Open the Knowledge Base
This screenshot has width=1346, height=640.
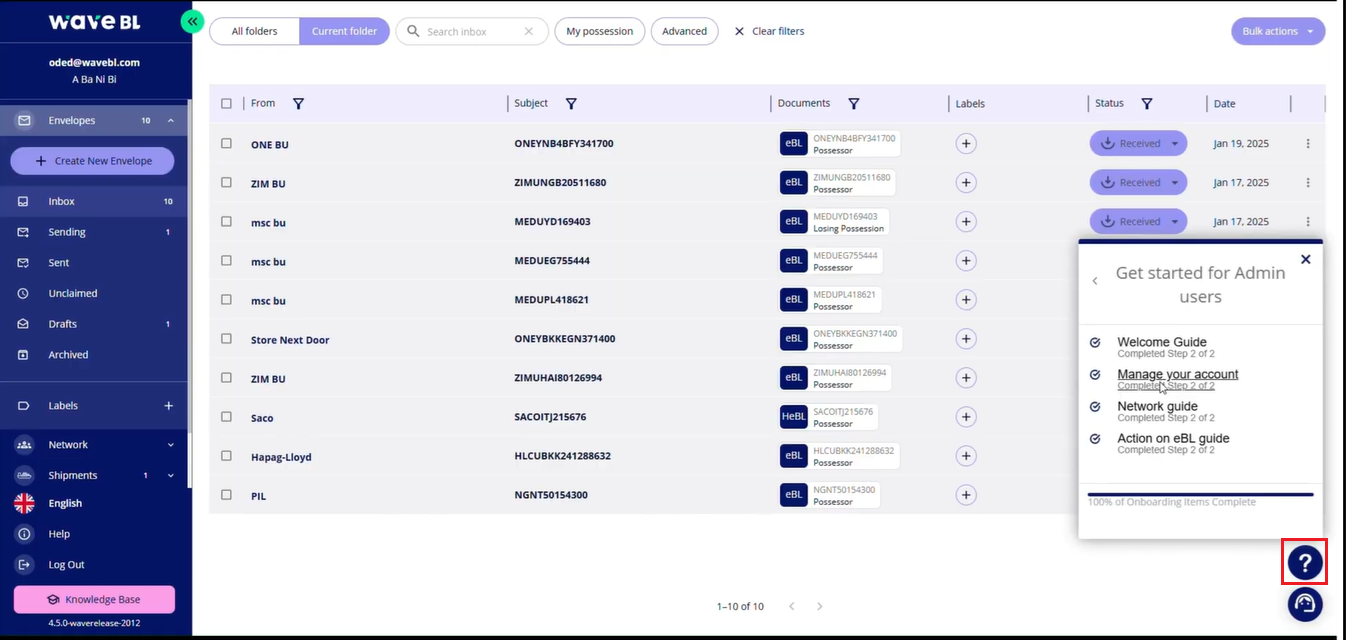pos(94,600)
